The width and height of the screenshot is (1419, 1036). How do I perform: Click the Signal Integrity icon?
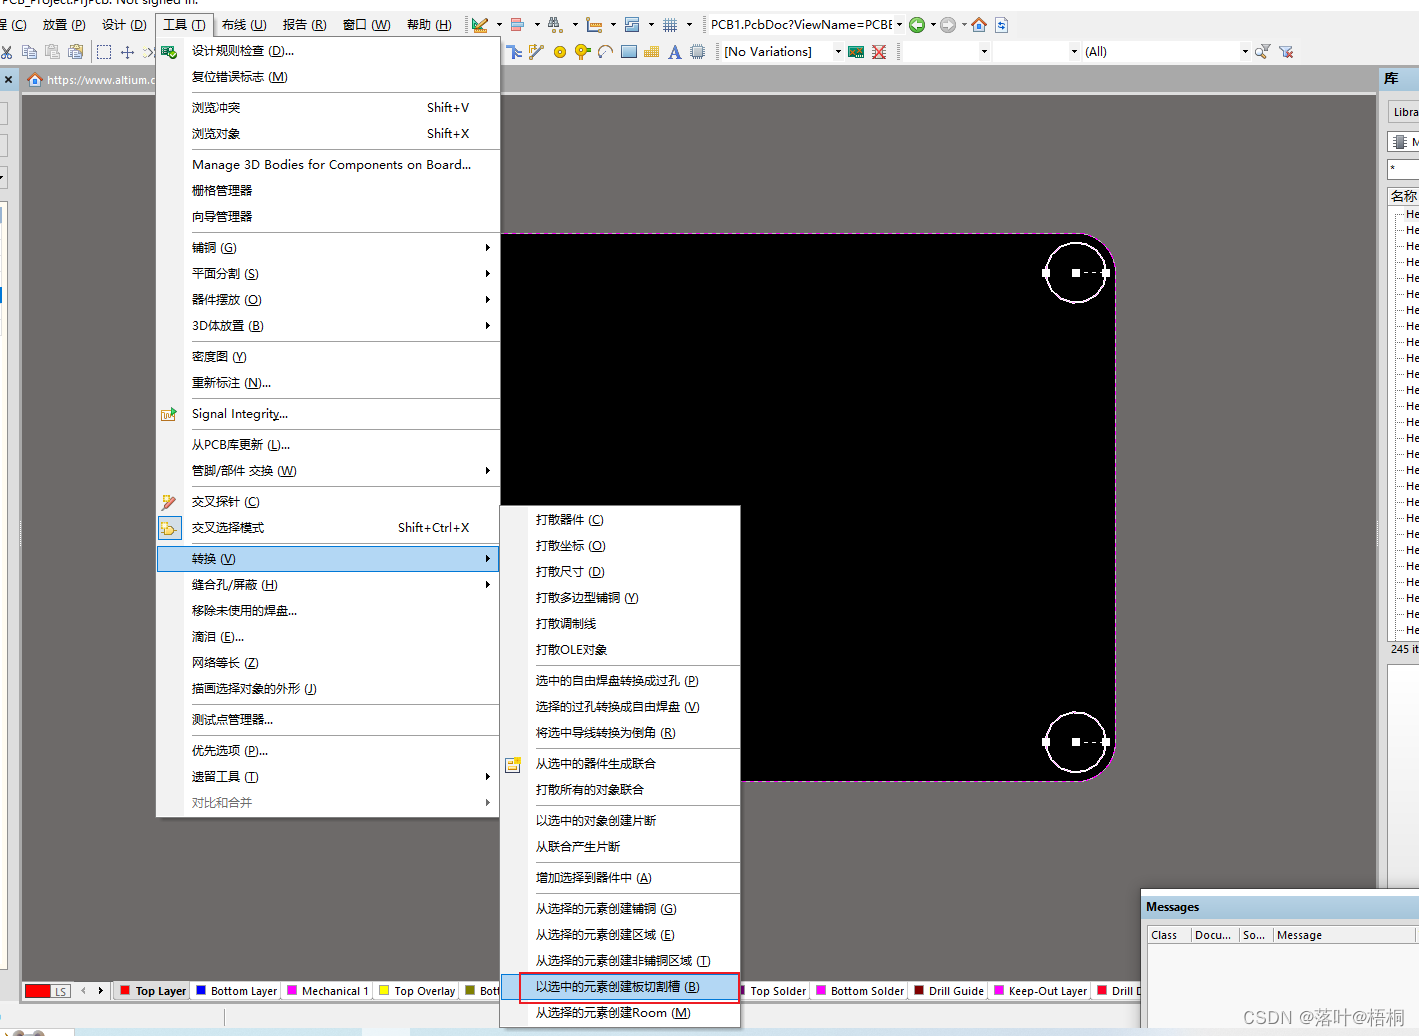[169, 414]
